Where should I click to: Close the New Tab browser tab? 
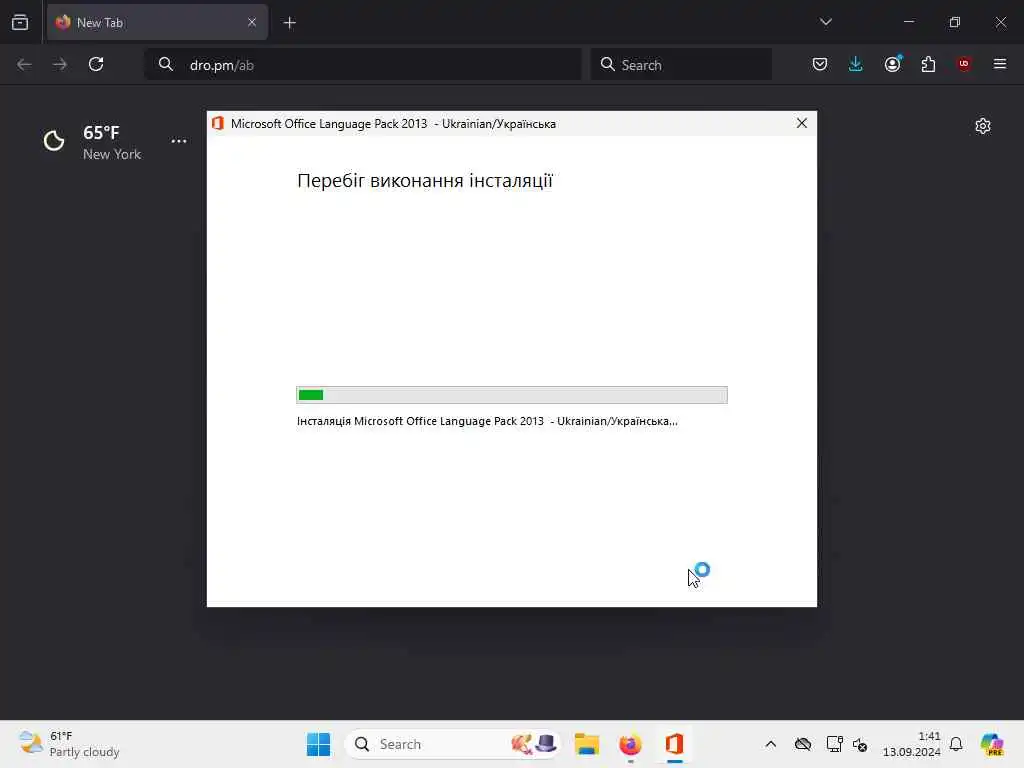[x=251, y=22]
